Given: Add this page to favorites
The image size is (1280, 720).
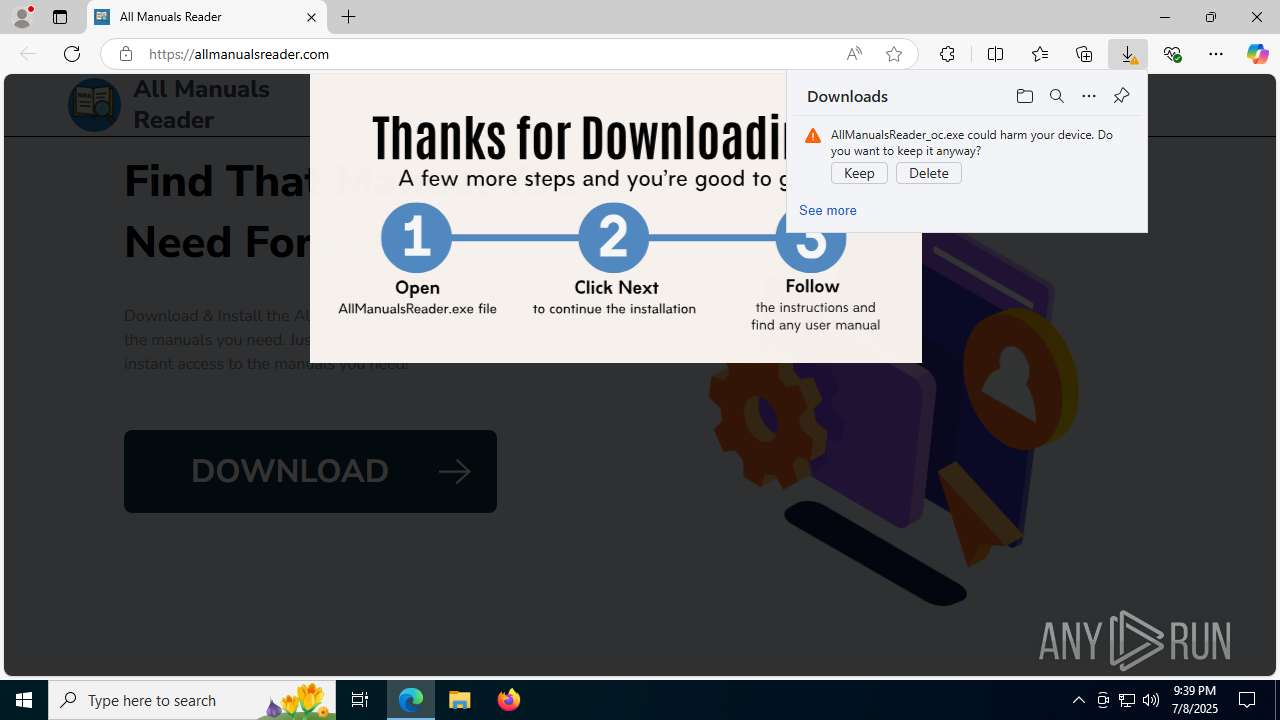Looking at the screenshot, I should (893, 54).
